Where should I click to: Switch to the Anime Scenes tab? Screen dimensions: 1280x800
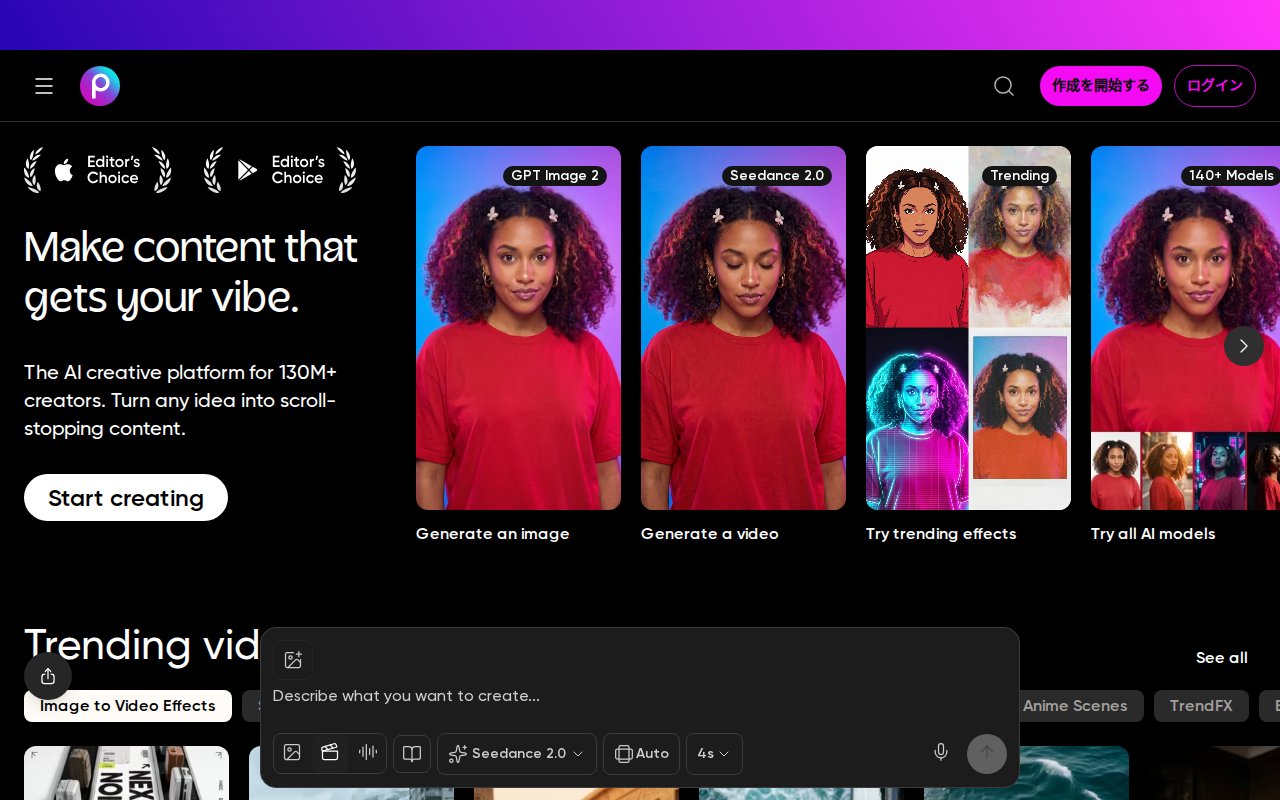[1075, 706]
